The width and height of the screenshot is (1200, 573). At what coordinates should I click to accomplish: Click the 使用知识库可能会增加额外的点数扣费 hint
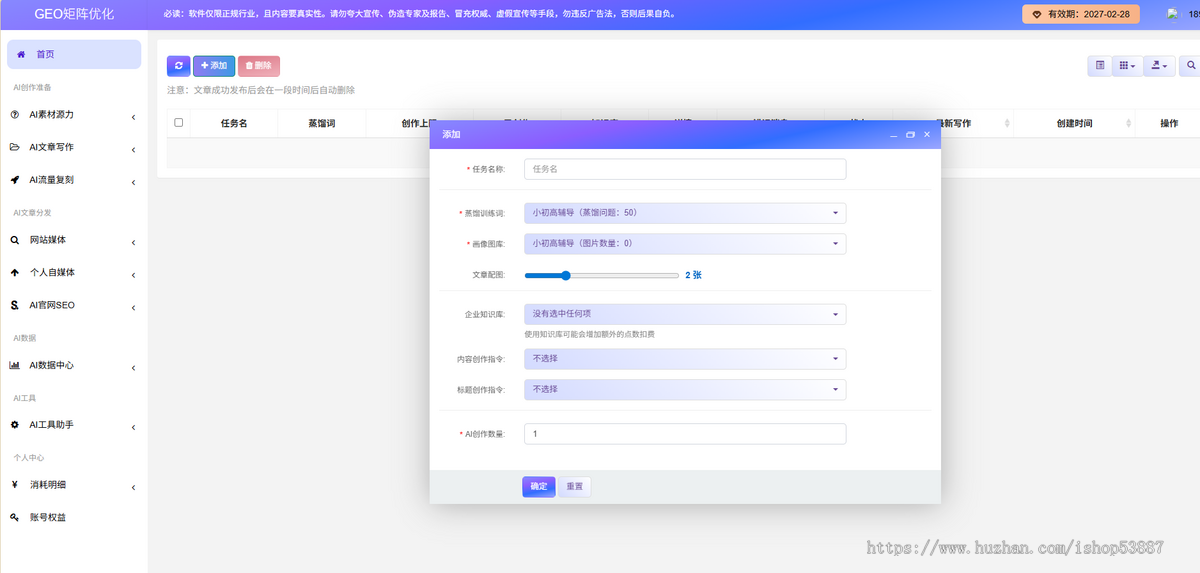click(x=590, y=334)
